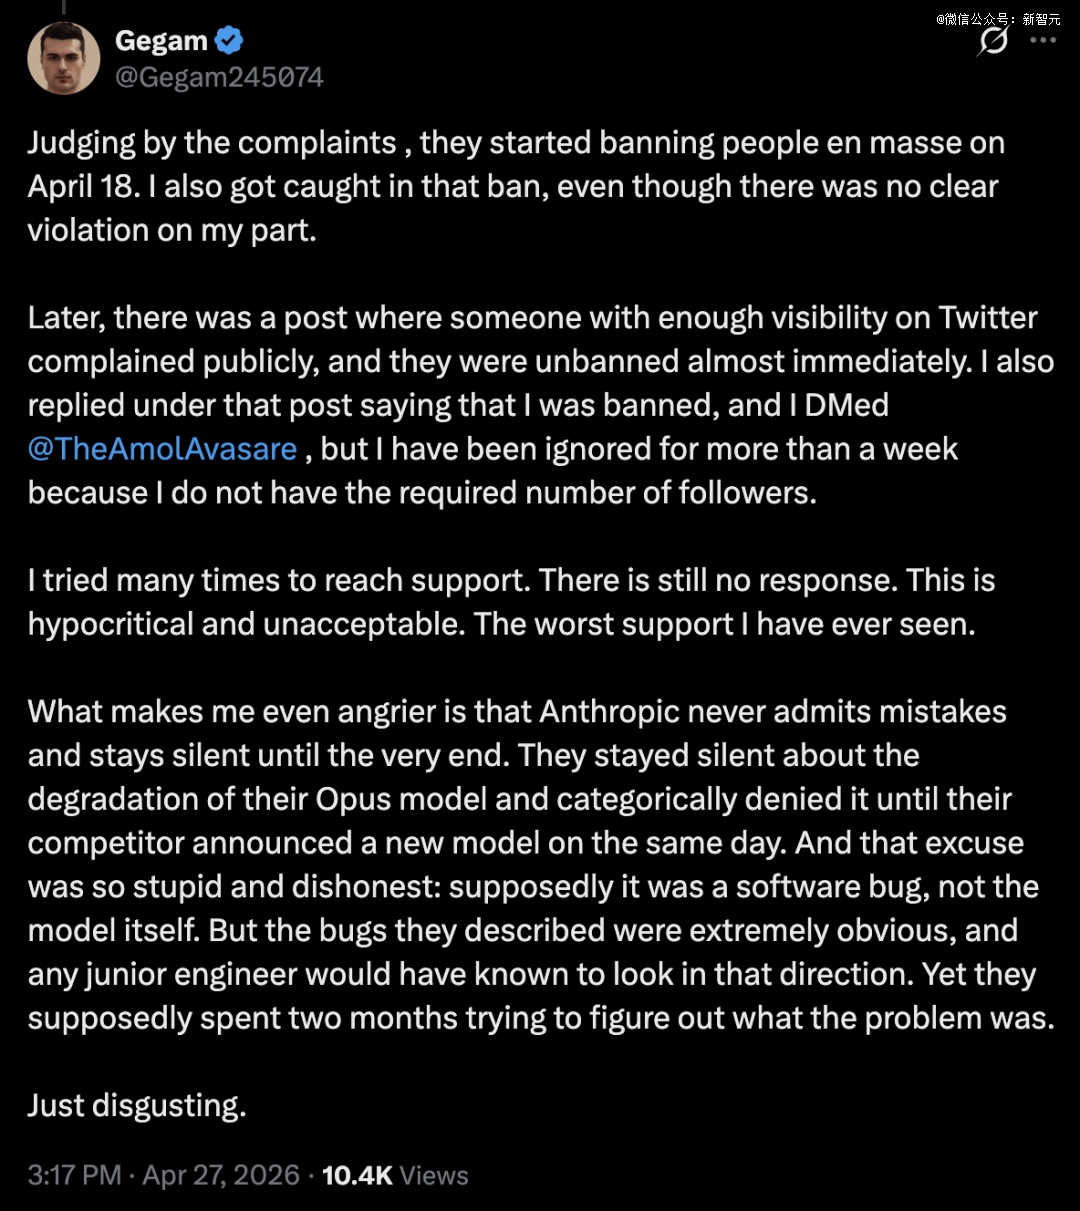
Task: Click the watermark text in top-right corner
Action: (x=997, y=18)
